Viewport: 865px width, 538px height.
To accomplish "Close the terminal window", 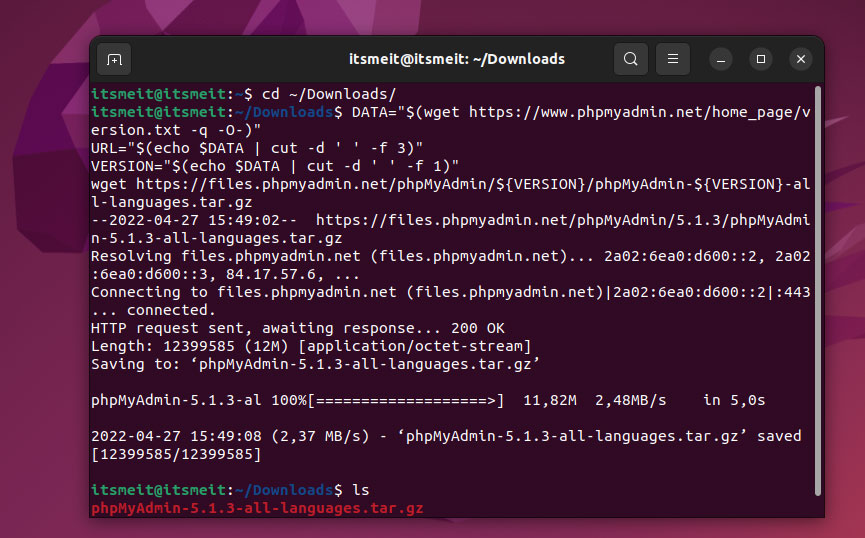I will point(800,59).
